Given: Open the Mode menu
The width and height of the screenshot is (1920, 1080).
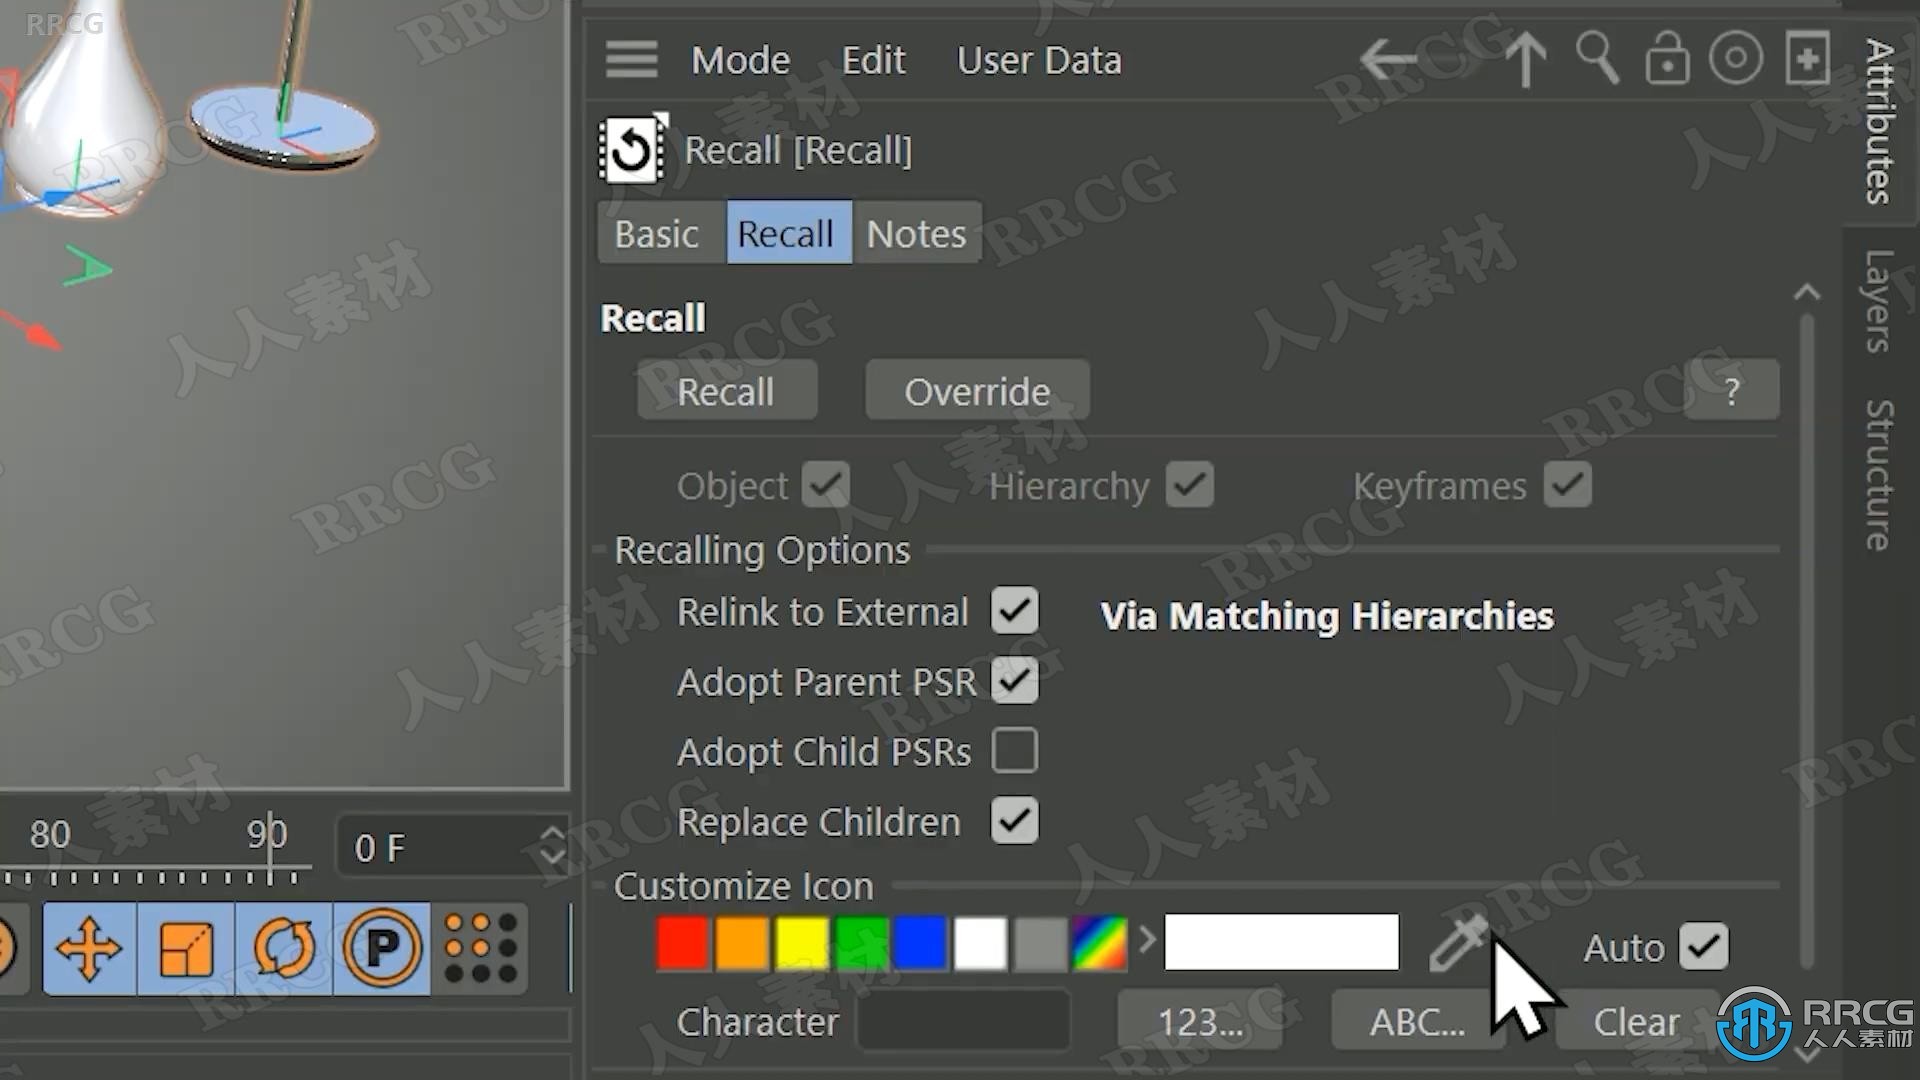Looking at the screenshot, I should [x=740, y=58].
